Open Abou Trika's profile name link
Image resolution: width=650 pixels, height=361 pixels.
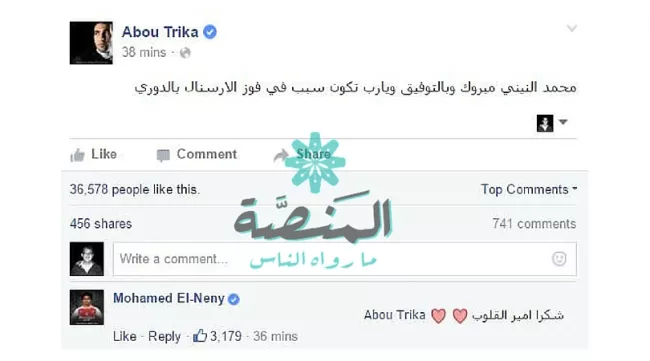click(x=160, y=32)
